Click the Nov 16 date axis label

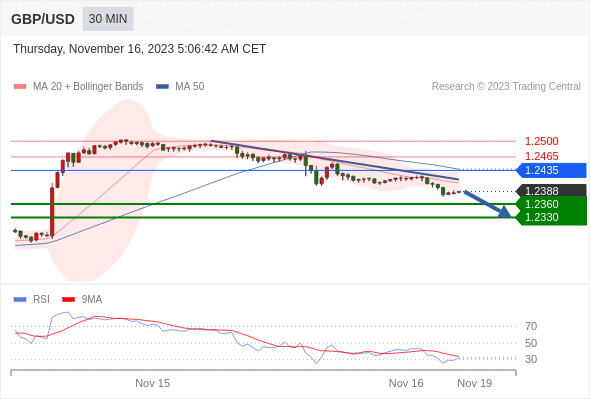pyautogui.click(x=406, y=383)
